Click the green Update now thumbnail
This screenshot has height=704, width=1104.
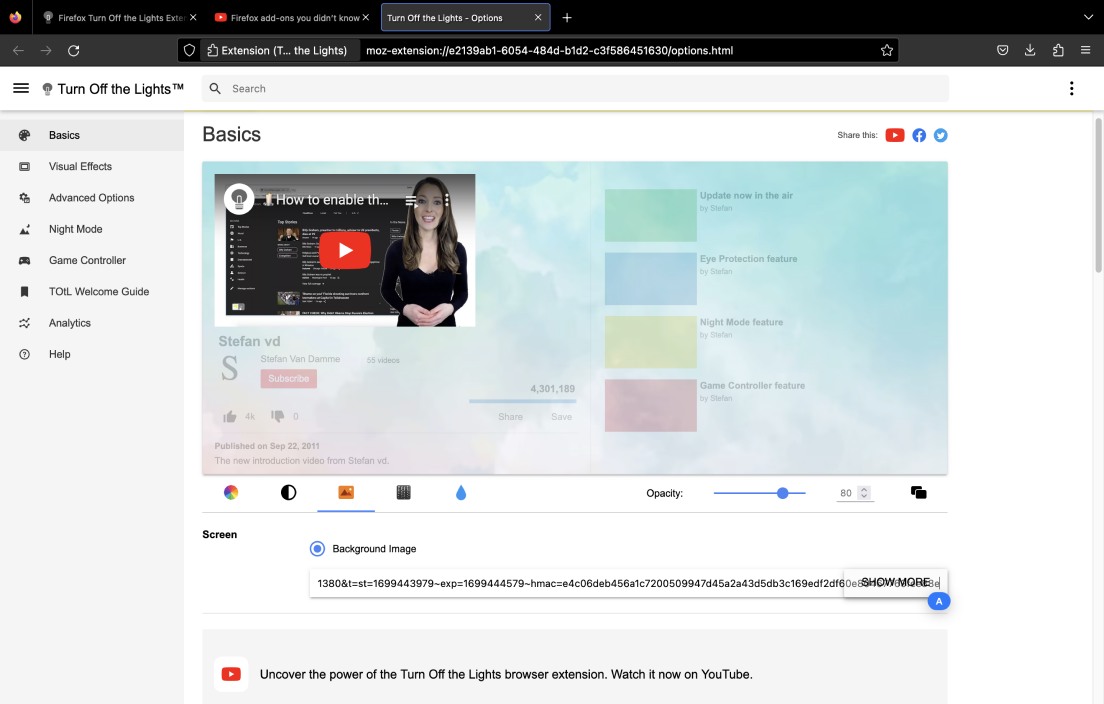click(651, 215)
